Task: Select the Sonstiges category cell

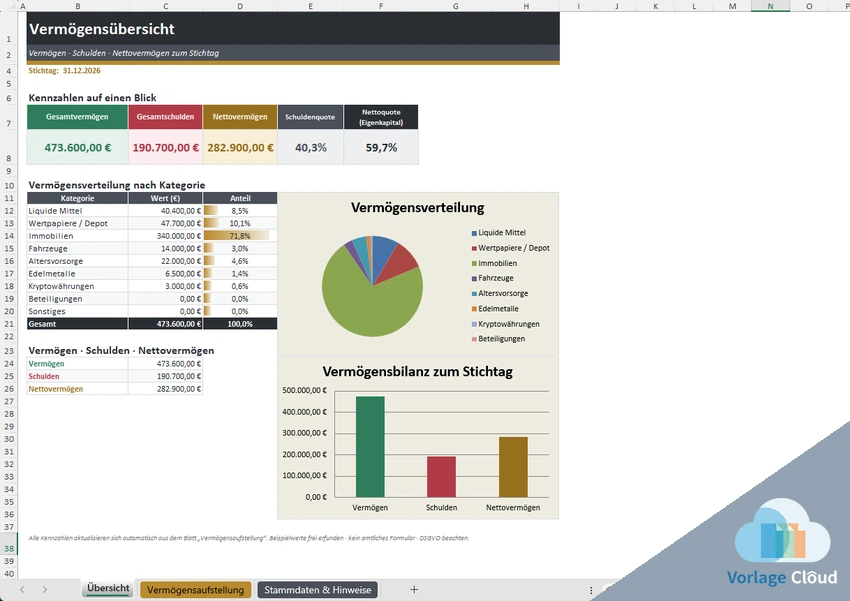Action: click(x=78, y=311)
